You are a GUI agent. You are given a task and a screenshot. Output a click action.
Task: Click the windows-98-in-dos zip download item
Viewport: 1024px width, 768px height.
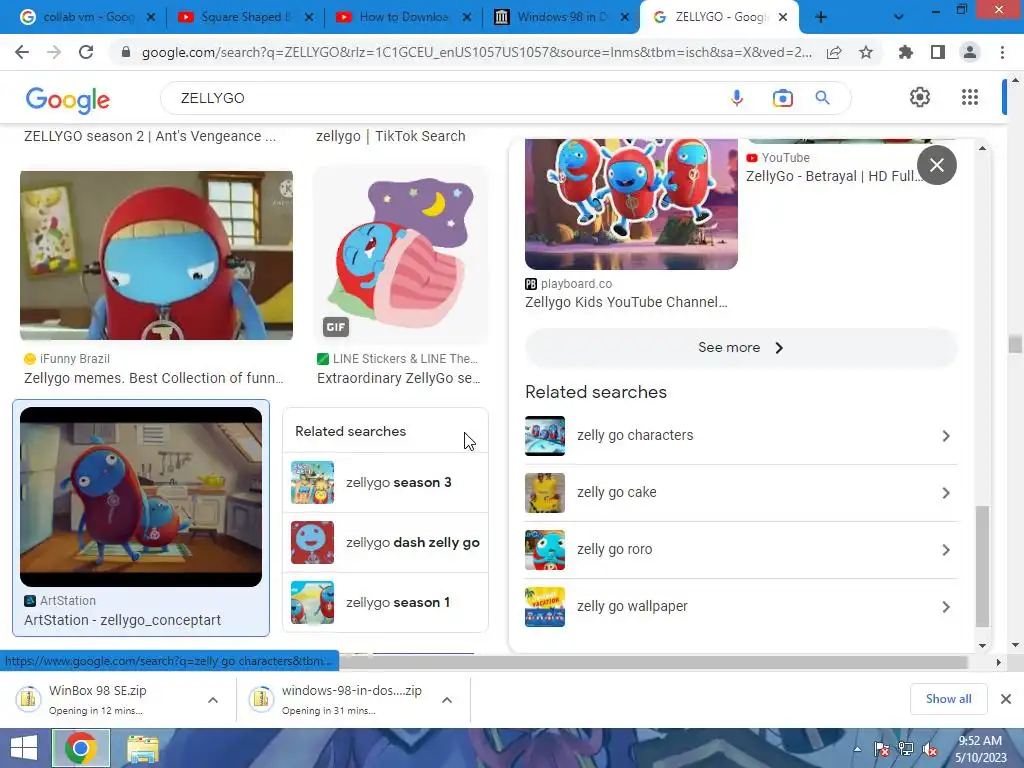pyautogui.click(x=340, y=699)
